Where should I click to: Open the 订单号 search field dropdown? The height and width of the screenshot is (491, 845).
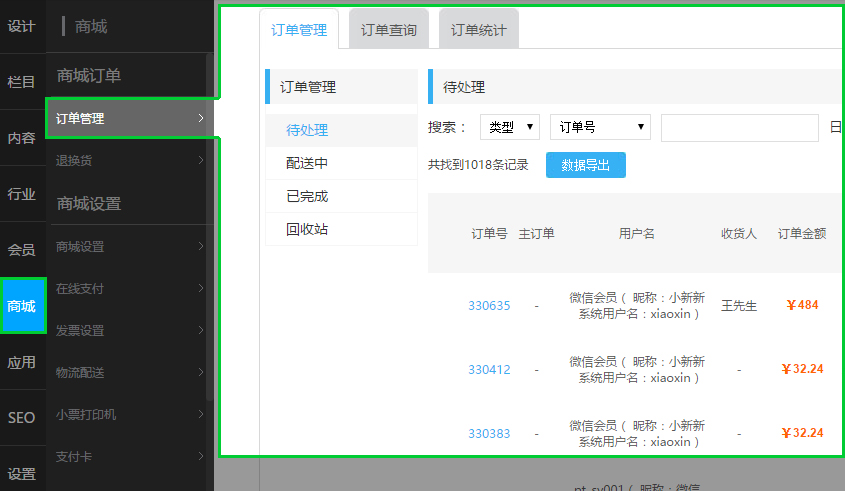[x=600, y=127]
